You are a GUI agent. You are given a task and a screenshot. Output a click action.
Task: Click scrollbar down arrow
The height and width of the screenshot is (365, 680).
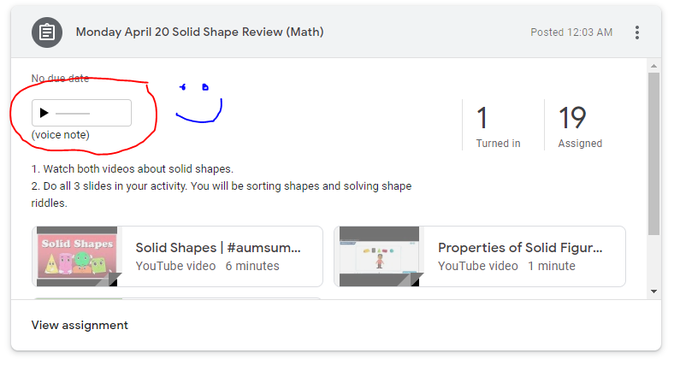[x=654, y=291]
